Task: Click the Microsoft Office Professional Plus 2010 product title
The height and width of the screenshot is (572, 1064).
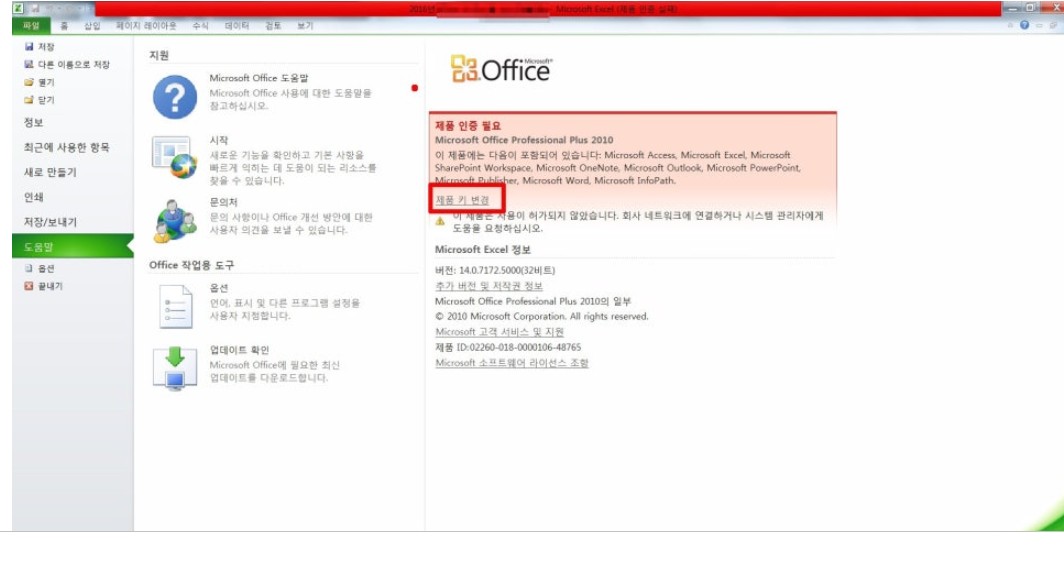Action: (524, 140)
